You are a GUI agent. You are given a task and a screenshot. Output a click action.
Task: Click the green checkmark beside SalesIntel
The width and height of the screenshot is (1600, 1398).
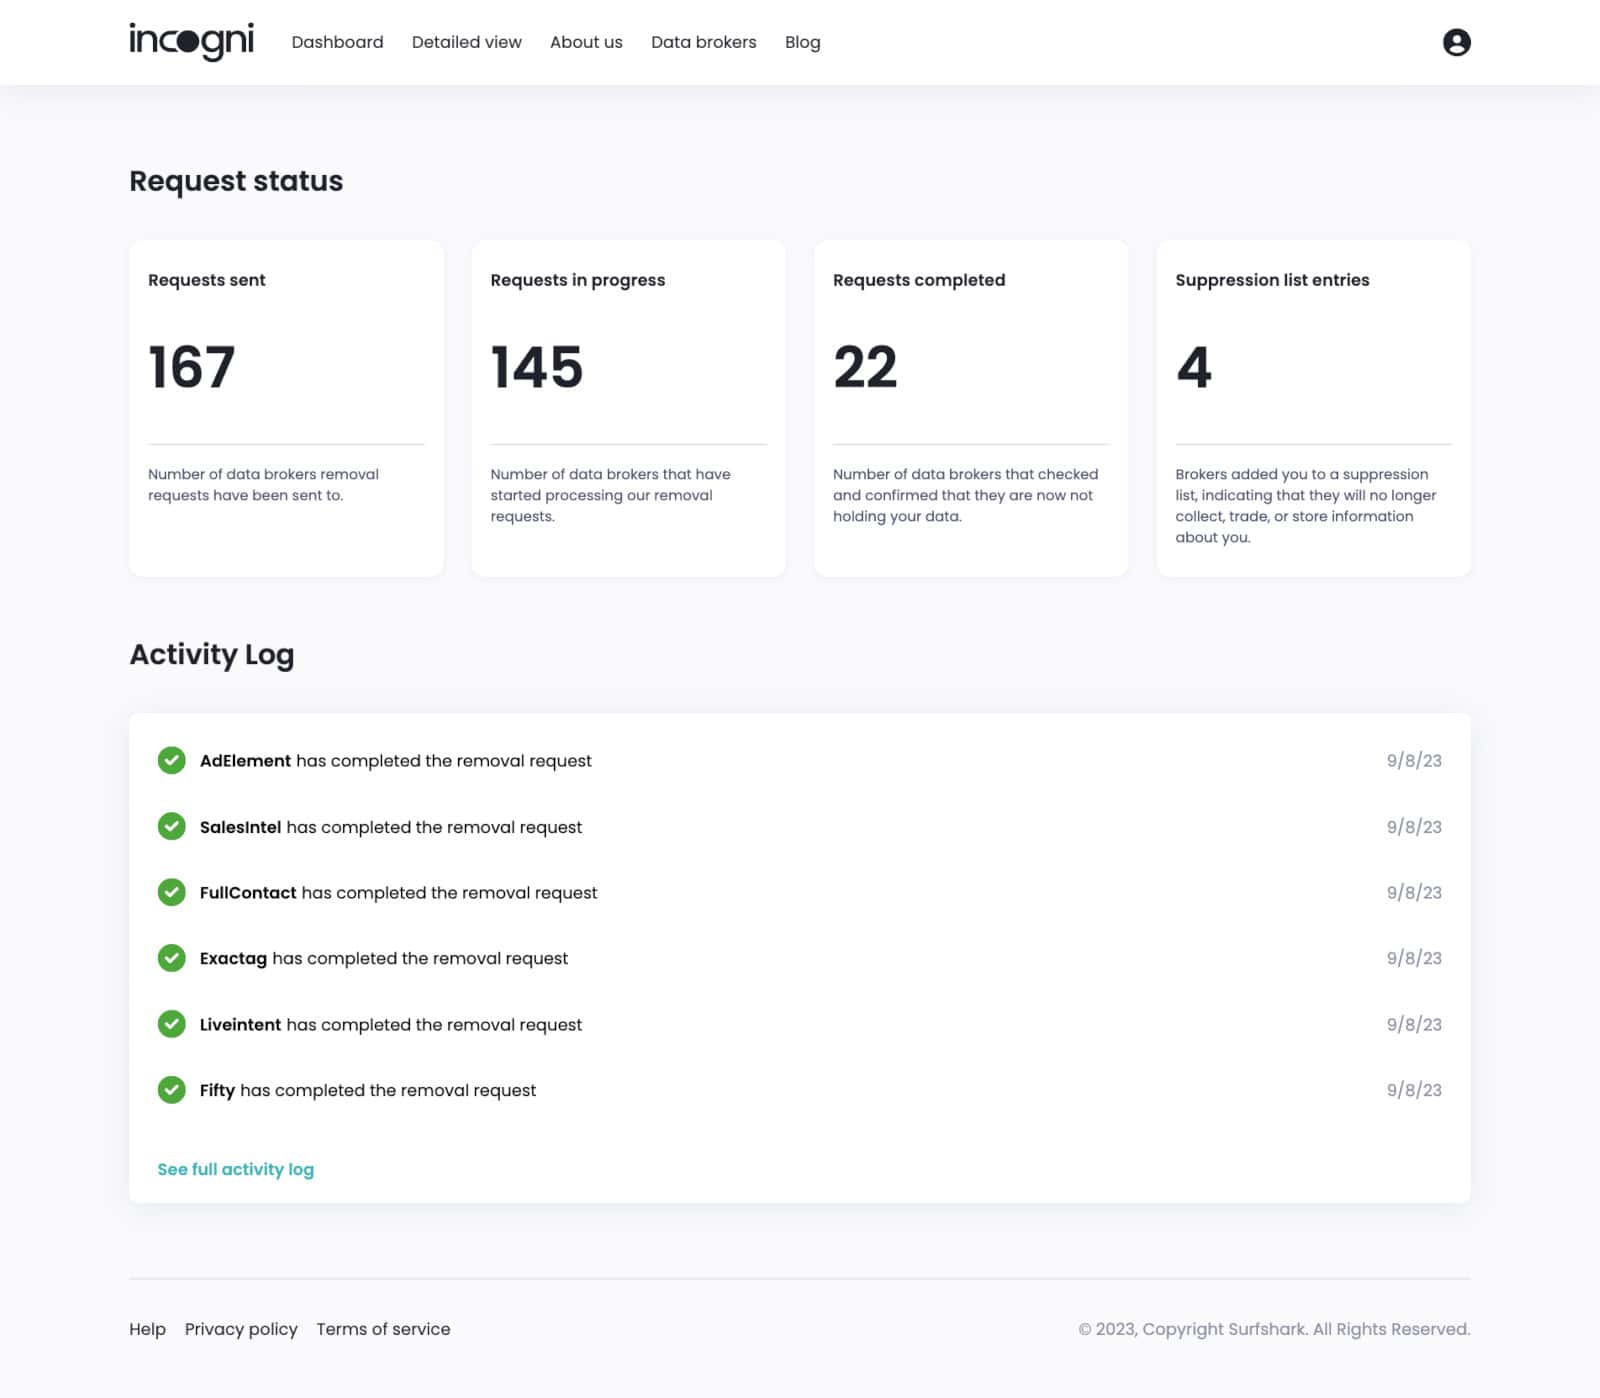pyautogui.click(x=172, y=826)
